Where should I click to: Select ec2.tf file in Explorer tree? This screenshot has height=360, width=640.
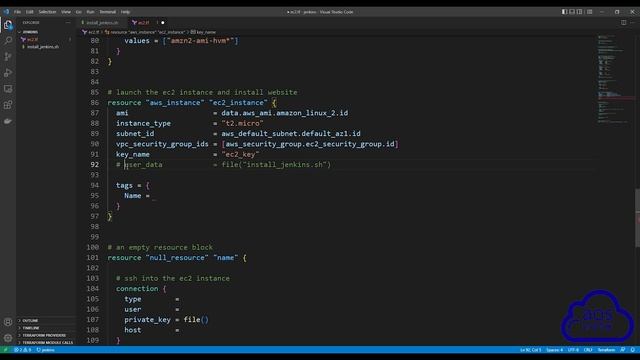pos(32,40)
